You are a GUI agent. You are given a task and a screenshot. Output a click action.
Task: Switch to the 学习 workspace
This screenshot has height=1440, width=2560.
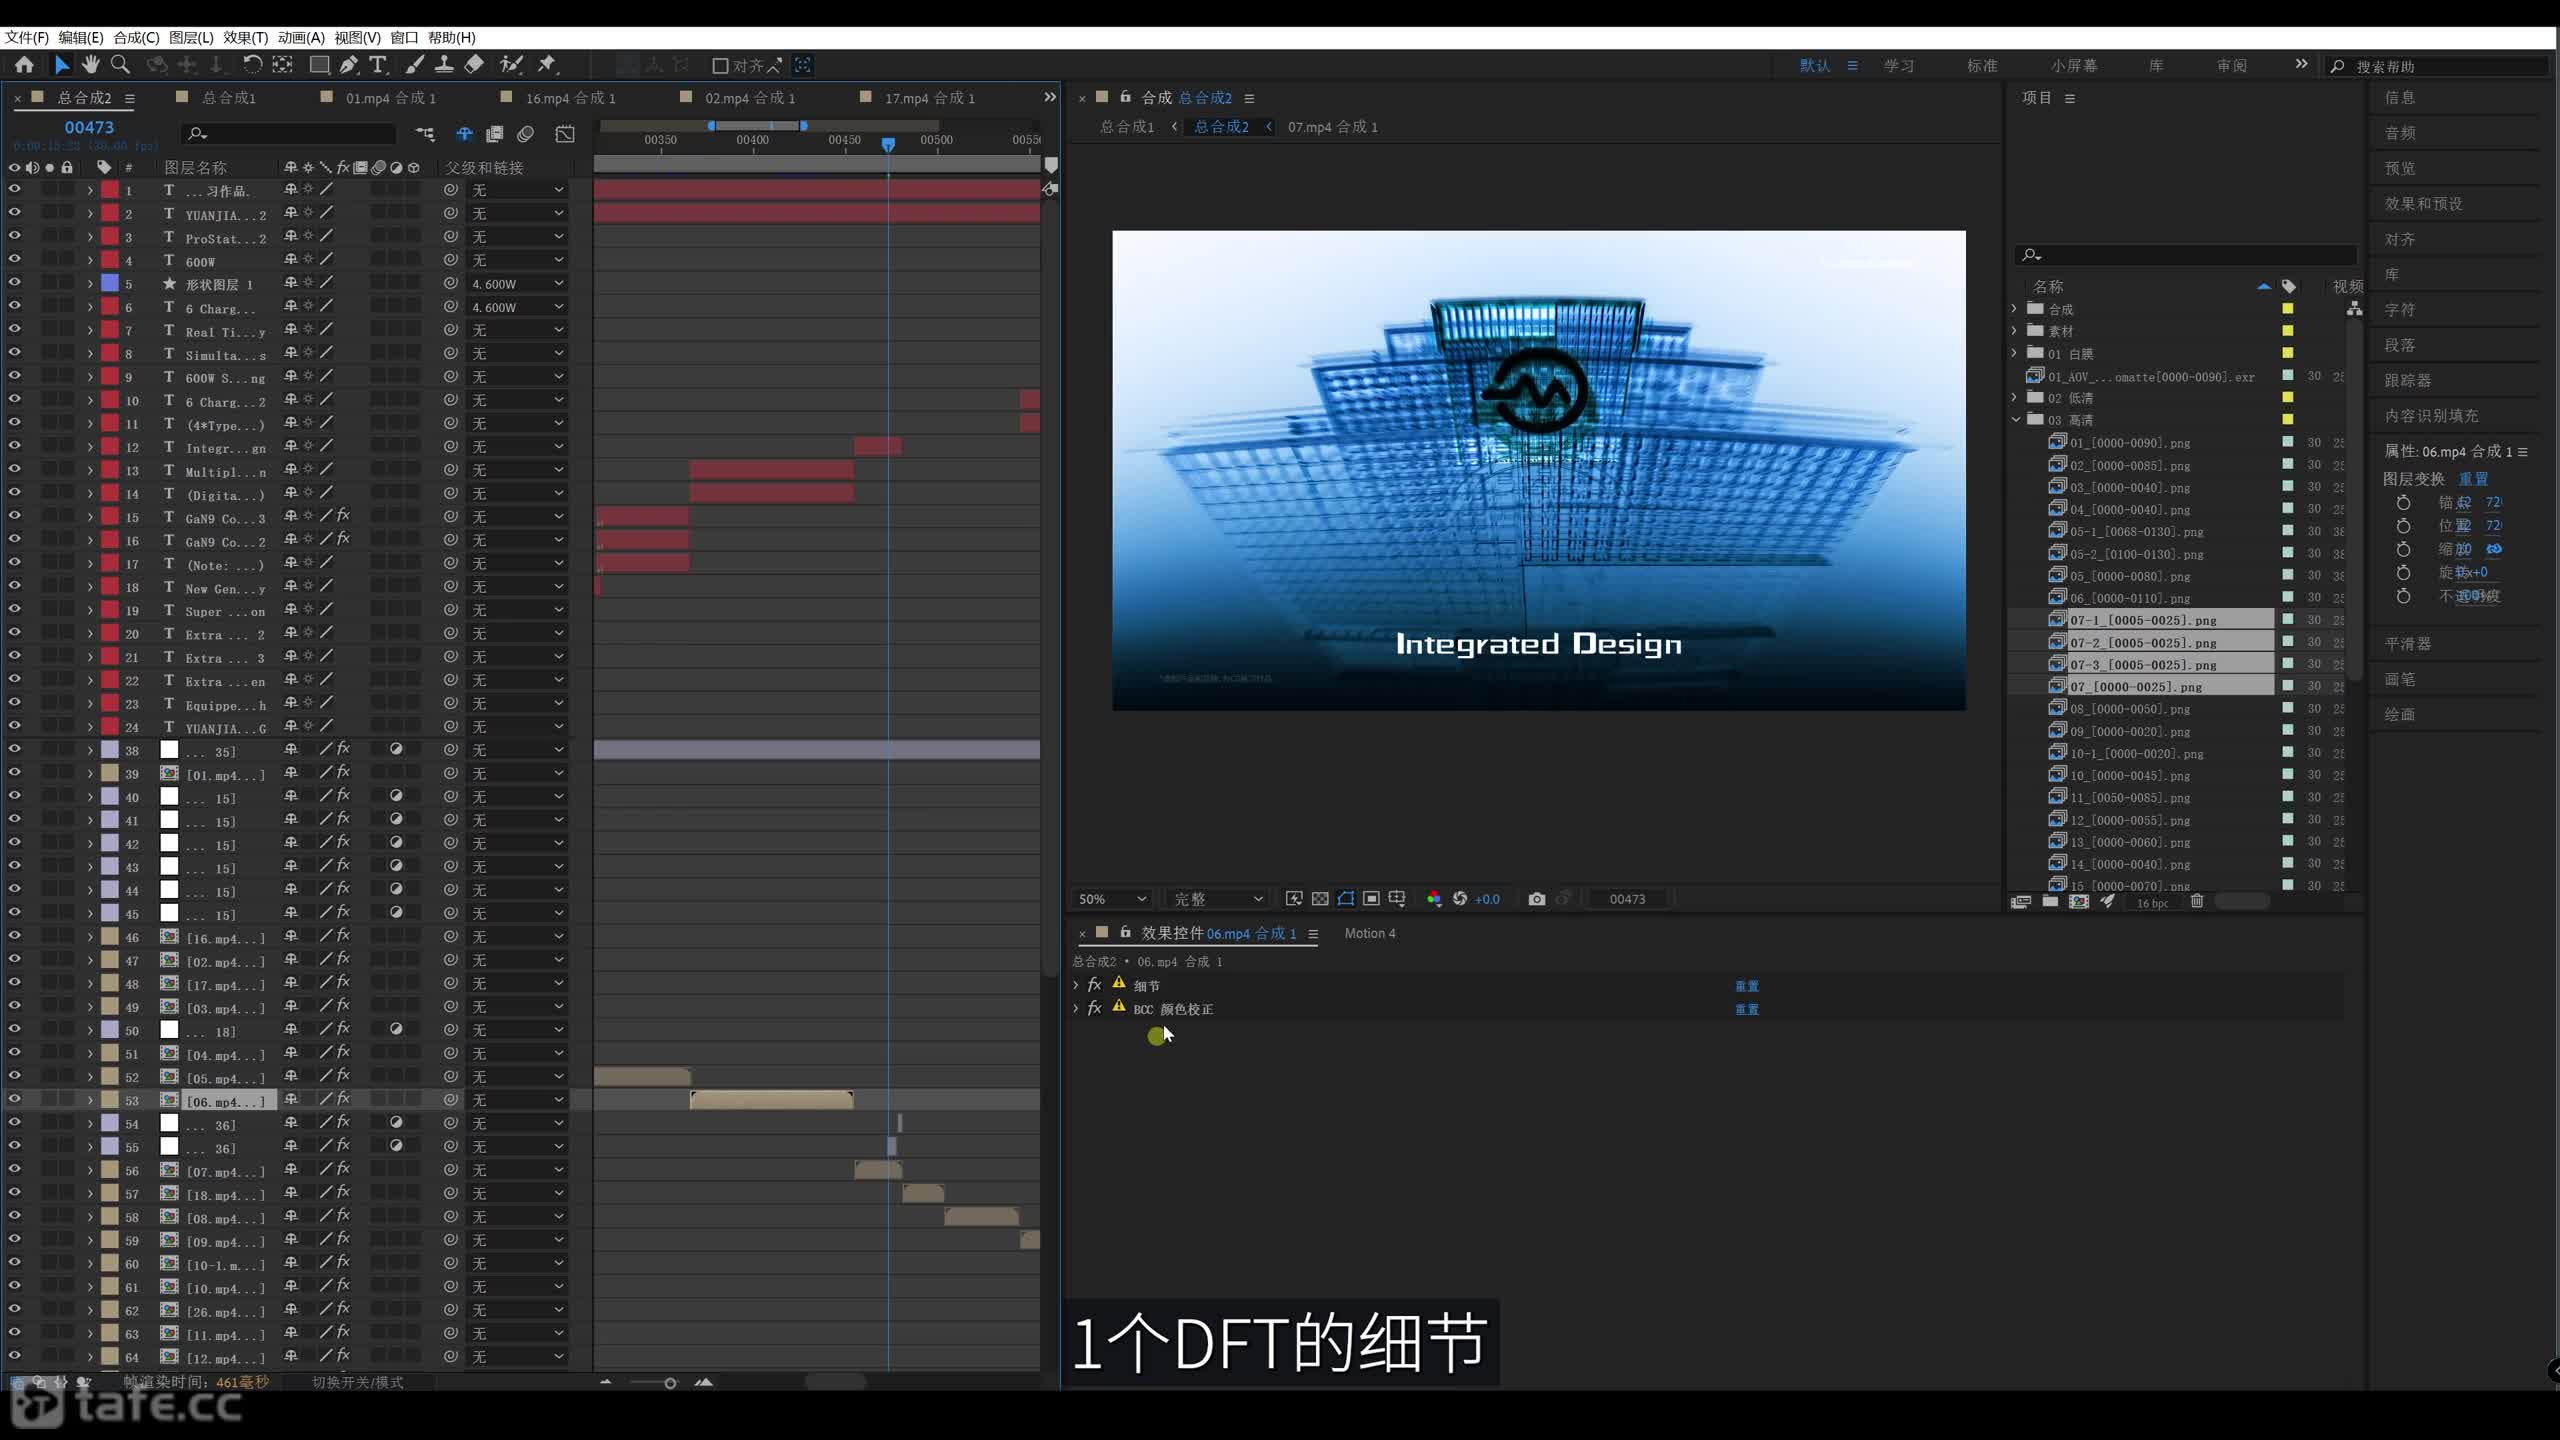point(1899,65)
